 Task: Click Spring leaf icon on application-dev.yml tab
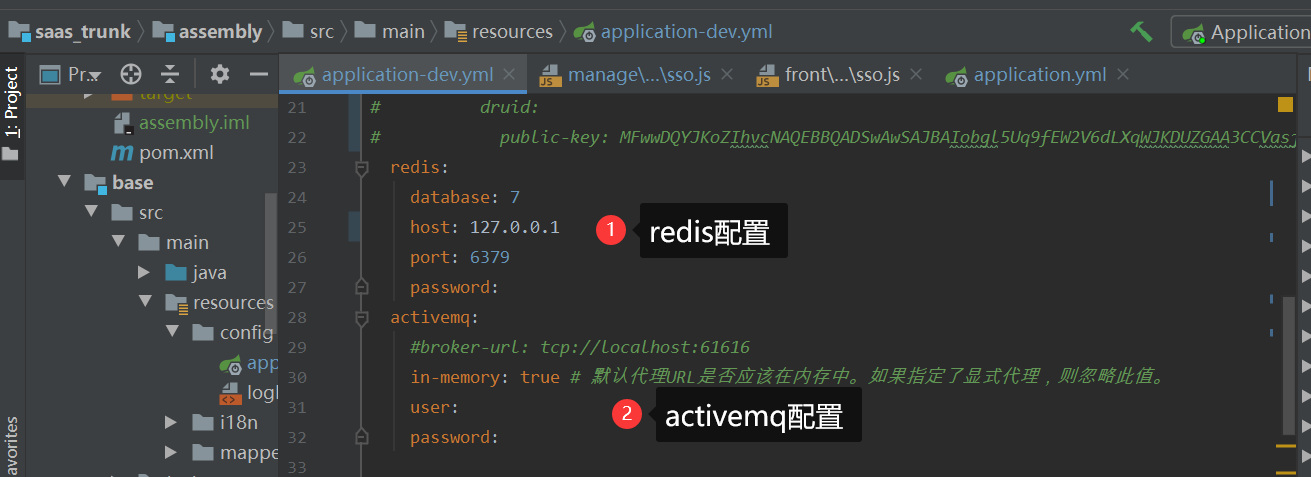pyautogui.click(x=303, y=76)
